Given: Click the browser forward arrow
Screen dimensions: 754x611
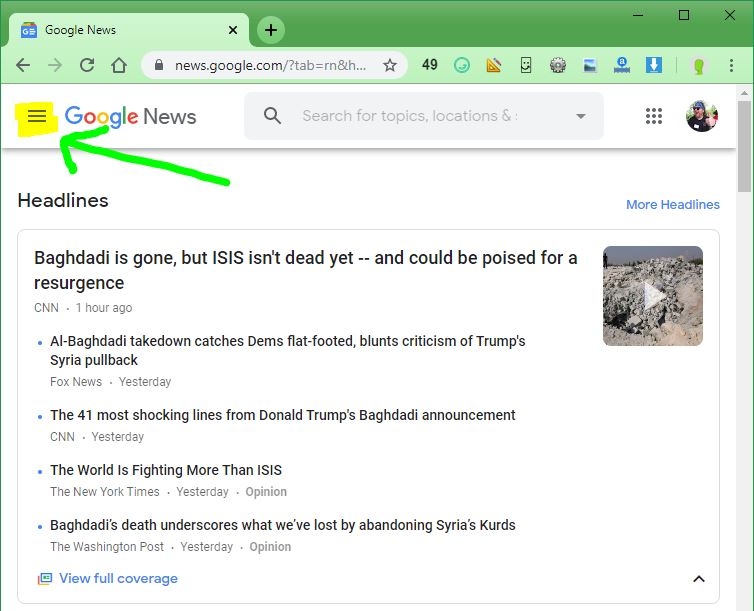Looking at the screenshot, I should 55,65.
